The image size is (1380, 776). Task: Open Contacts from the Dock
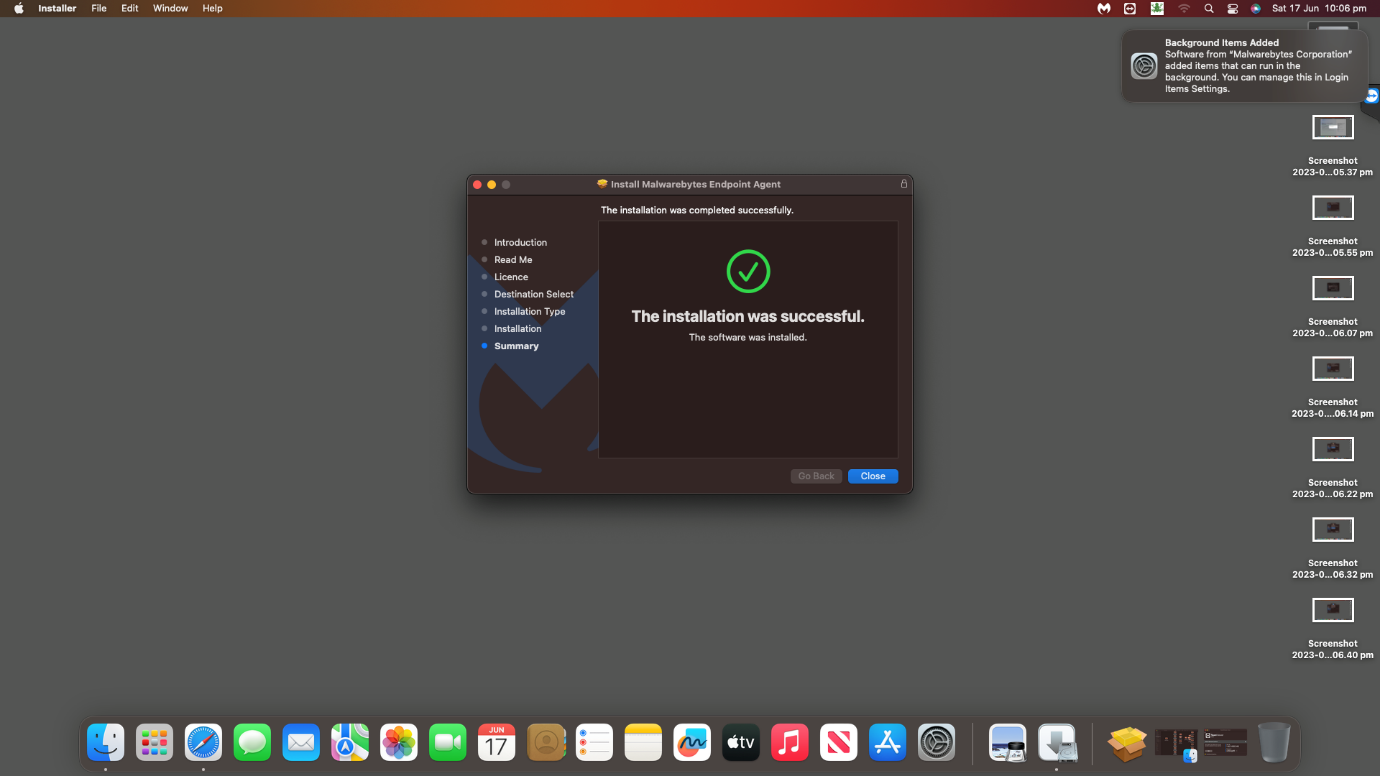click(x=546, y=742)
